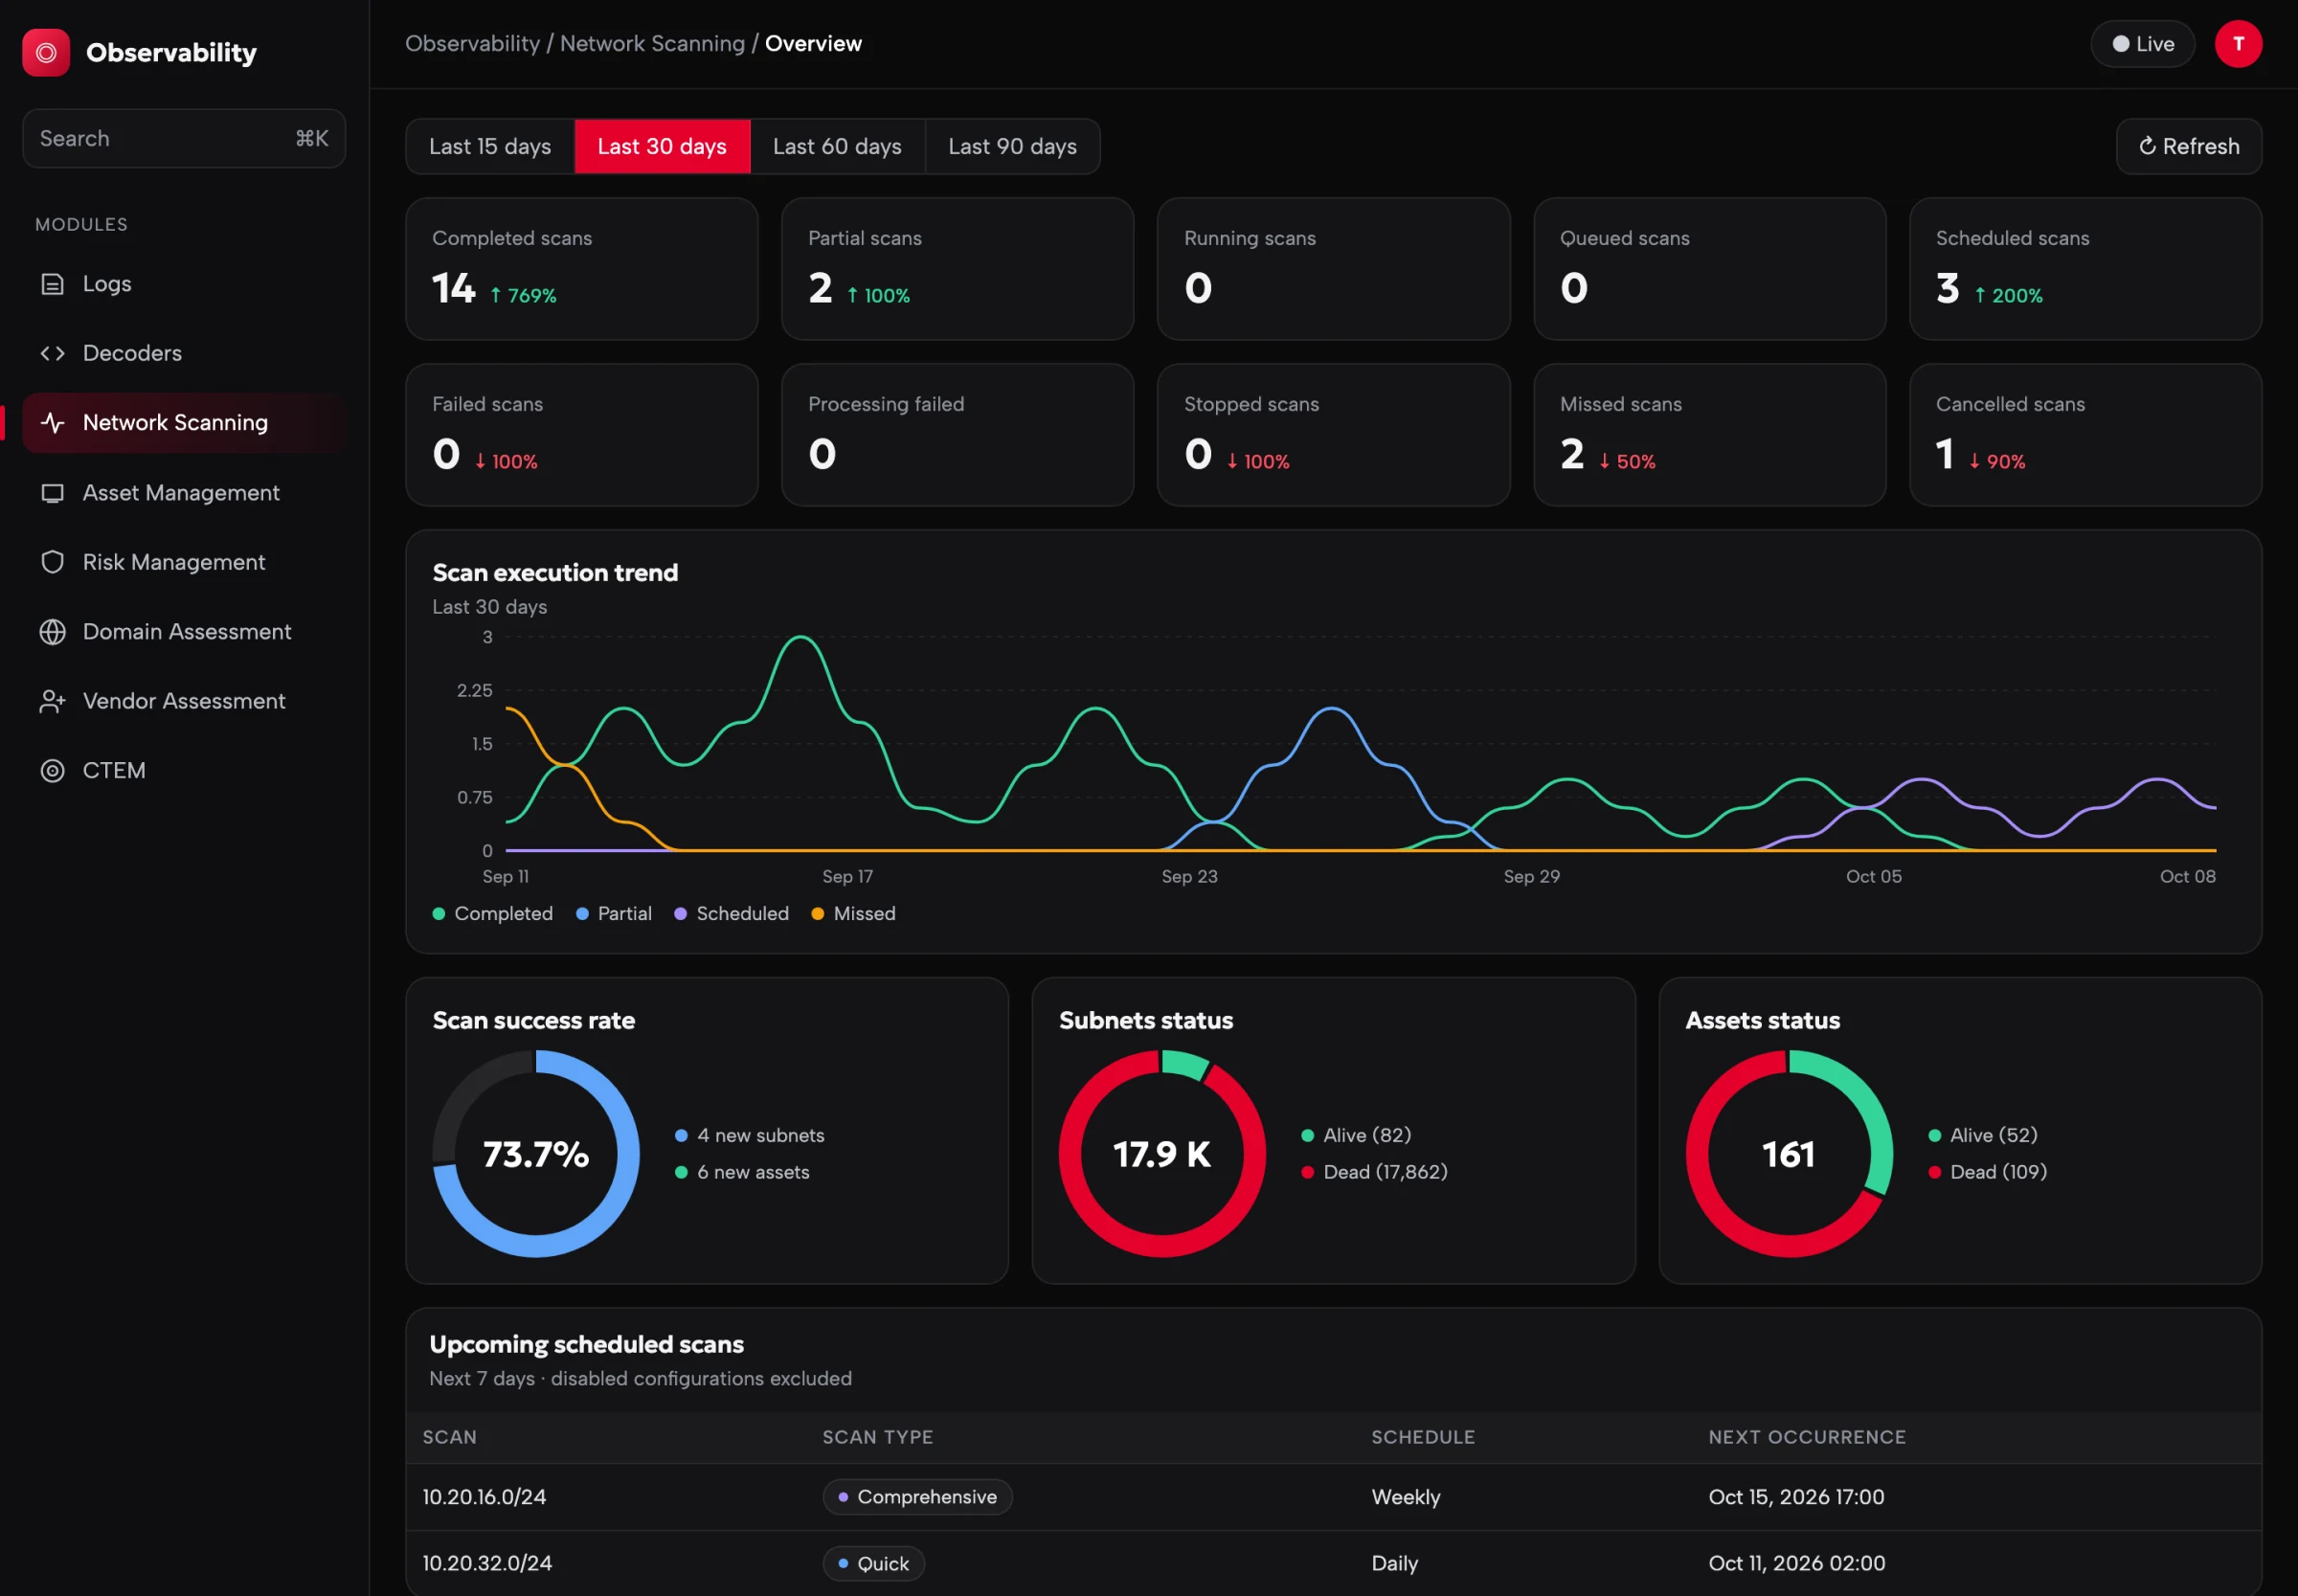
Task: Toggle the Scheduled series in the legend
Action: point(732,914)
